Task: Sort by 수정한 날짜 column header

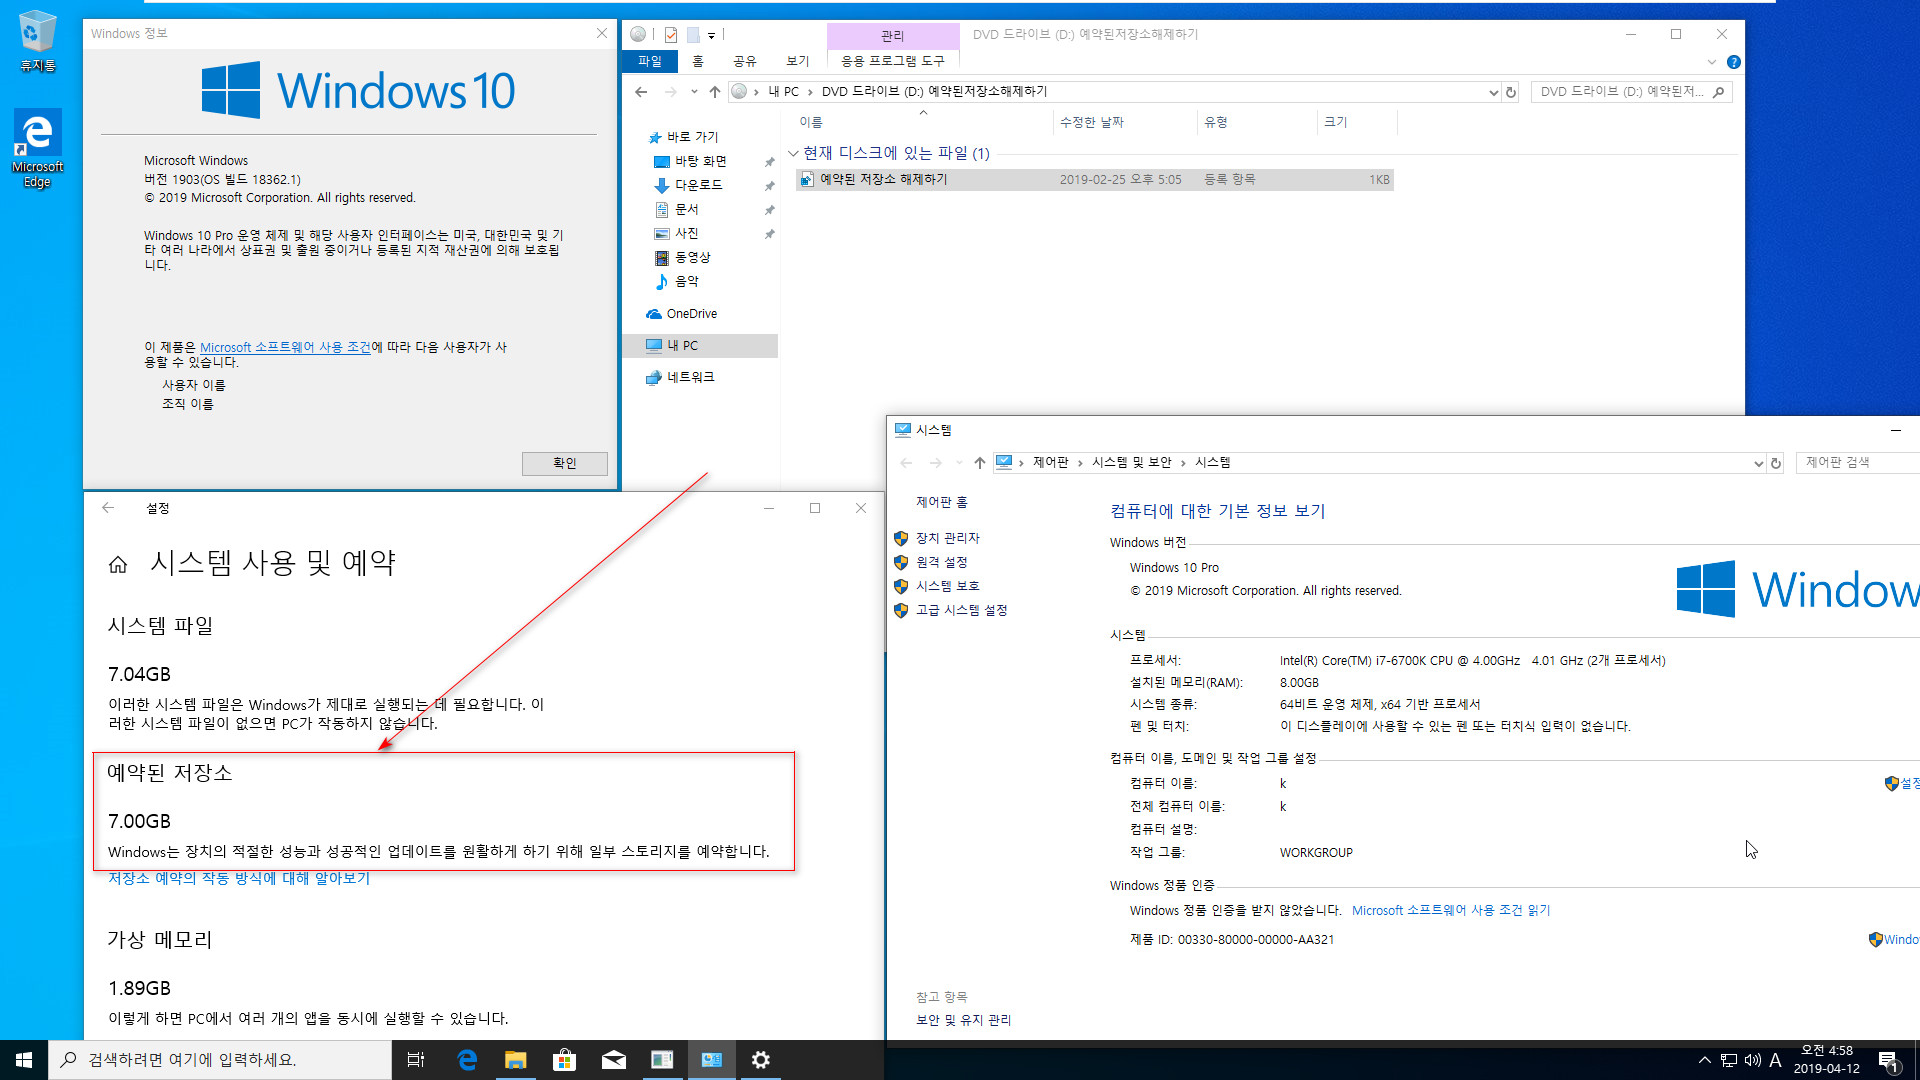Action: coord(1092,122)
